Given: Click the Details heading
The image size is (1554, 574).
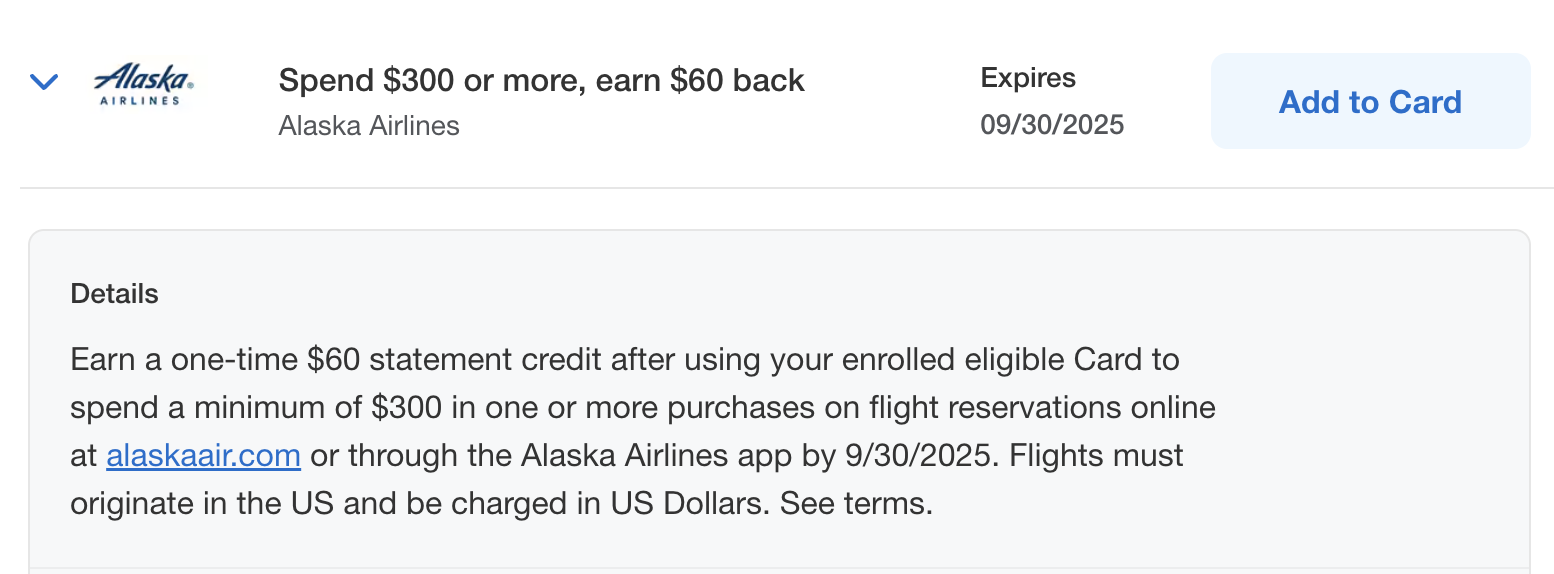Looking at the screenshot, I should 114,294.
